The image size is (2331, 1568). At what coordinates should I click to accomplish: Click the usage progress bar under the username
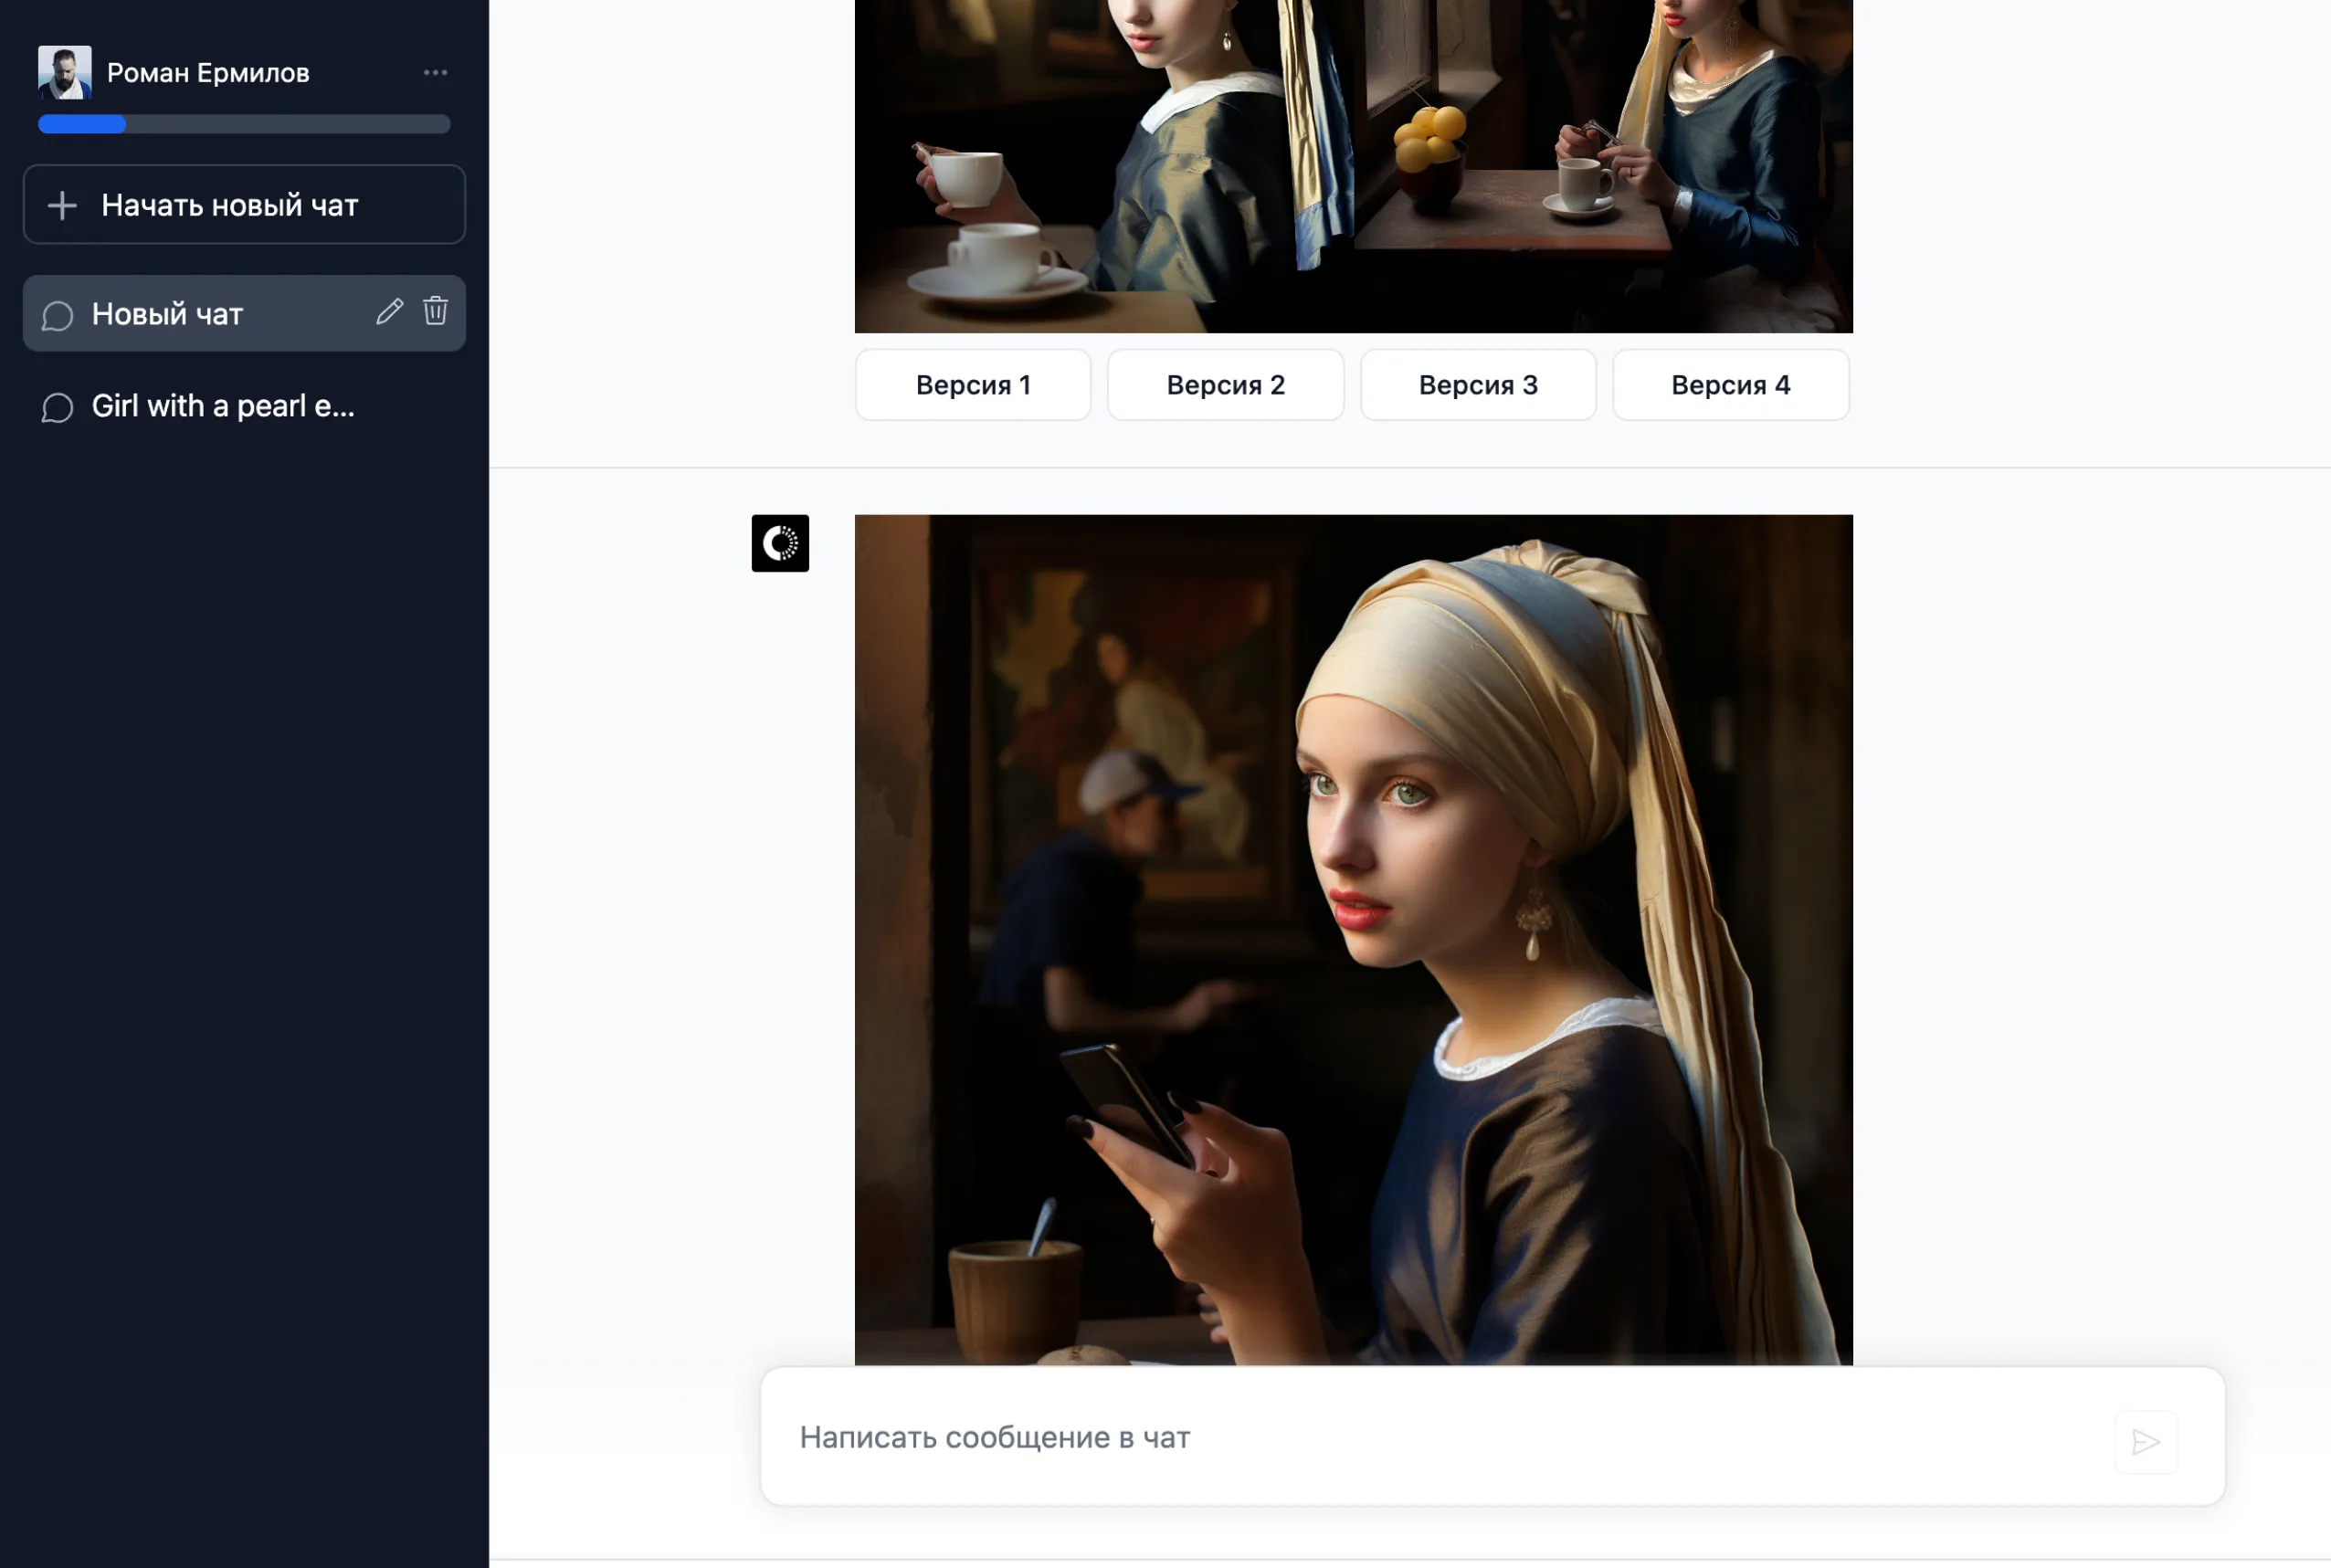tap(244, 124)
